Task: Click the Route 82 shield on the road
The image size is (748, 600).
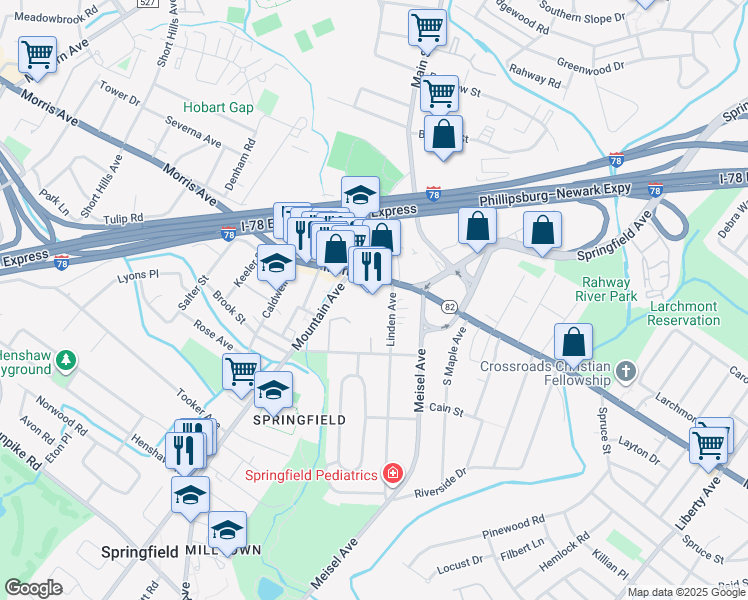Action: click(x=449, y=307)
